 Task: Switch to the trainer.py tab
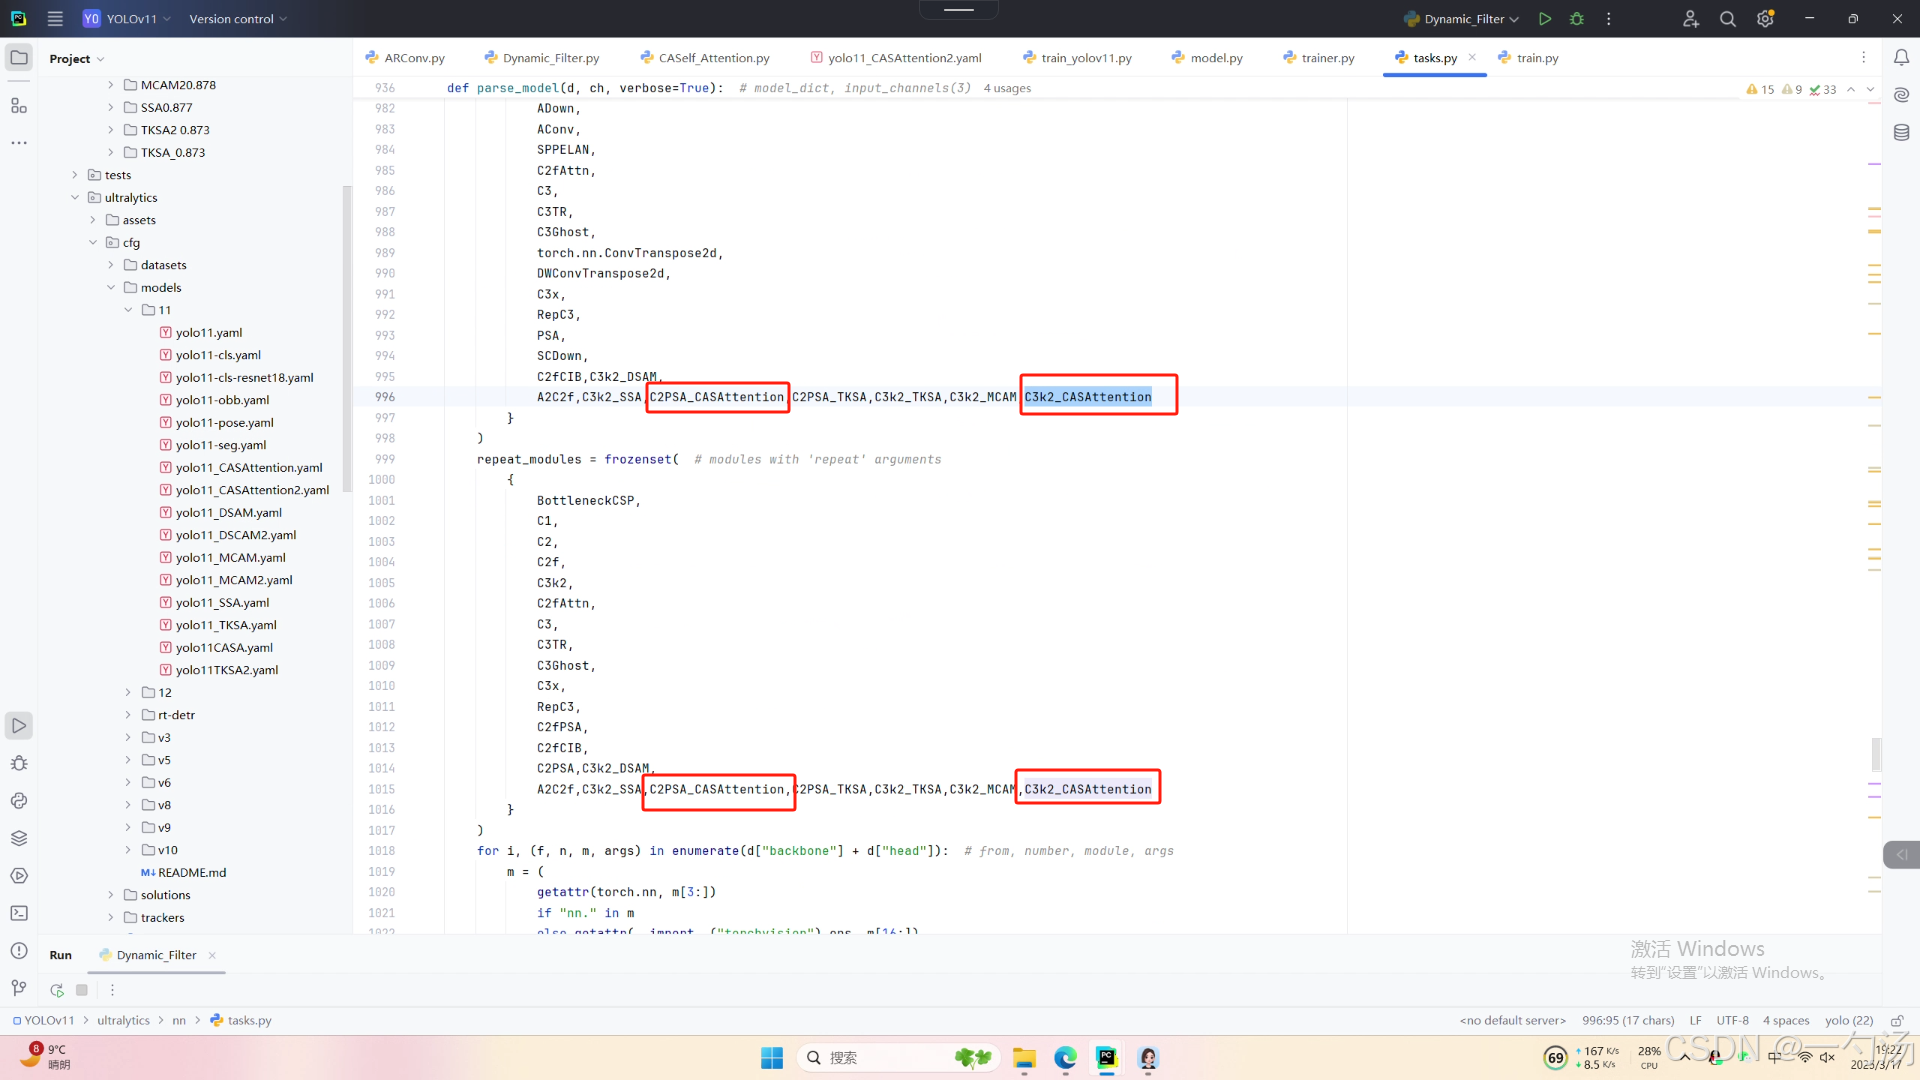(x=1327, y=58)
